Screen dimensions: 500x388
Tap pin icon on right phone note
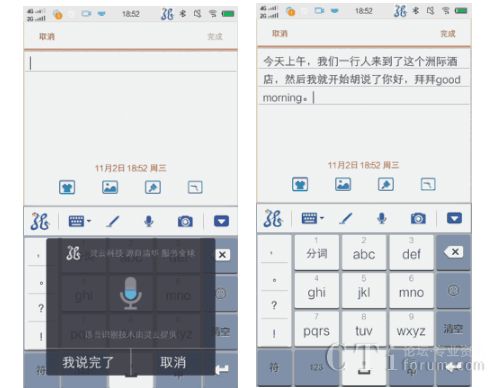(386, 184)
